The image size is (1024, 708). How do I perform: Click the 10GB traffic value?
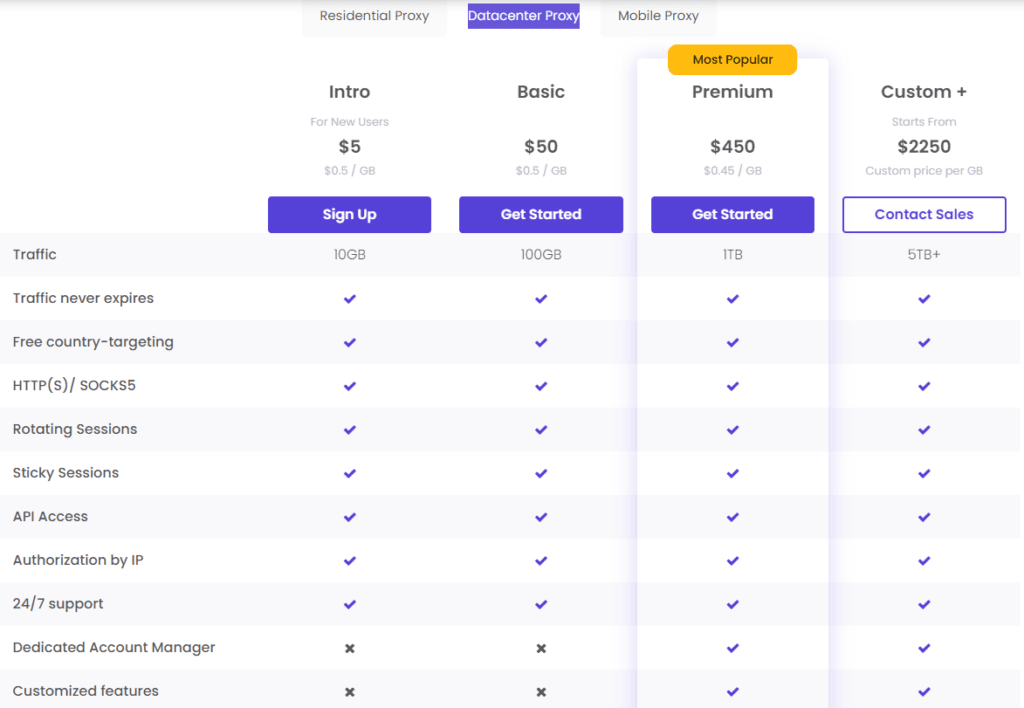(x=349, y=255)
